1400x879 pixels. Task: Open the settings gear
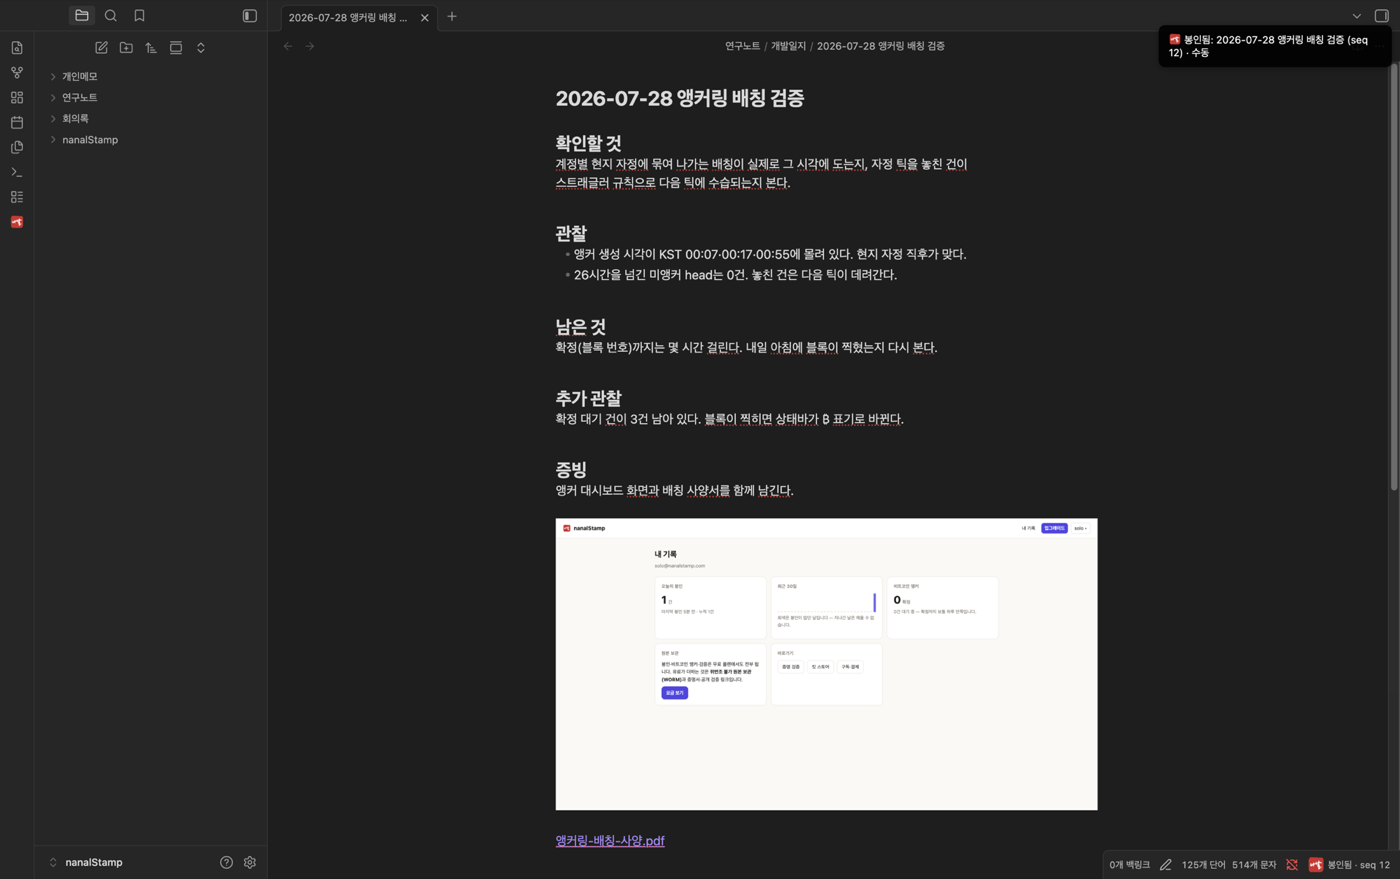250,862
